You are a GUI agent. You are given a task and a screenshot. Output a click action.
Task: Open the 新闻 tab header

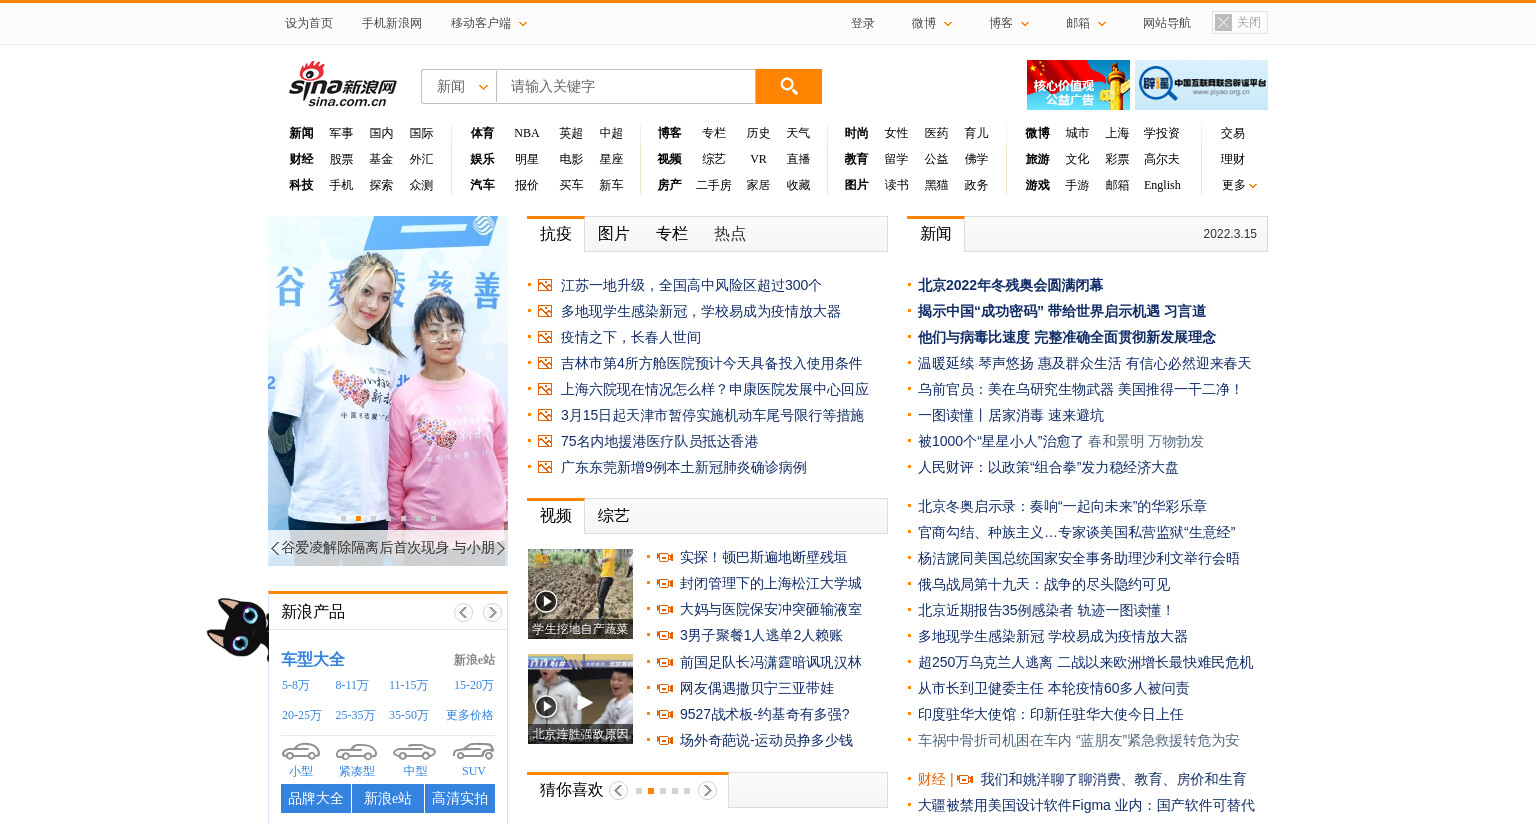[x=936, y=234]
